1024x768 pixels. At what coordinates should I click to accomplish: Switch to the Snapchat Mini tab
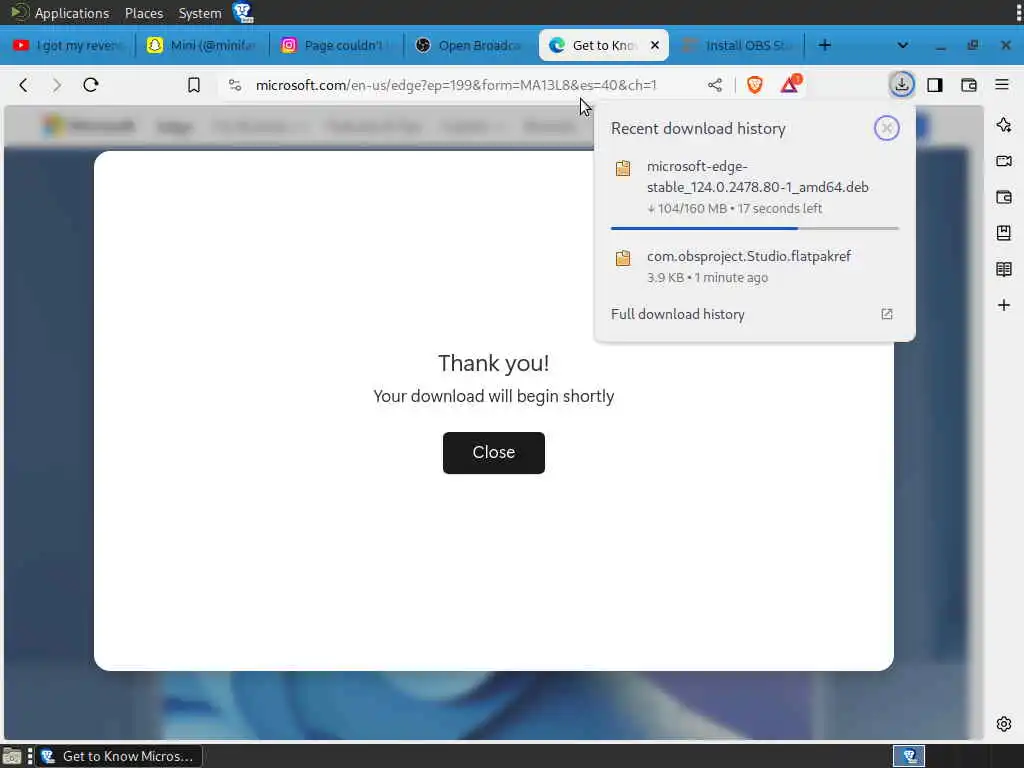[x=201, y=45]
